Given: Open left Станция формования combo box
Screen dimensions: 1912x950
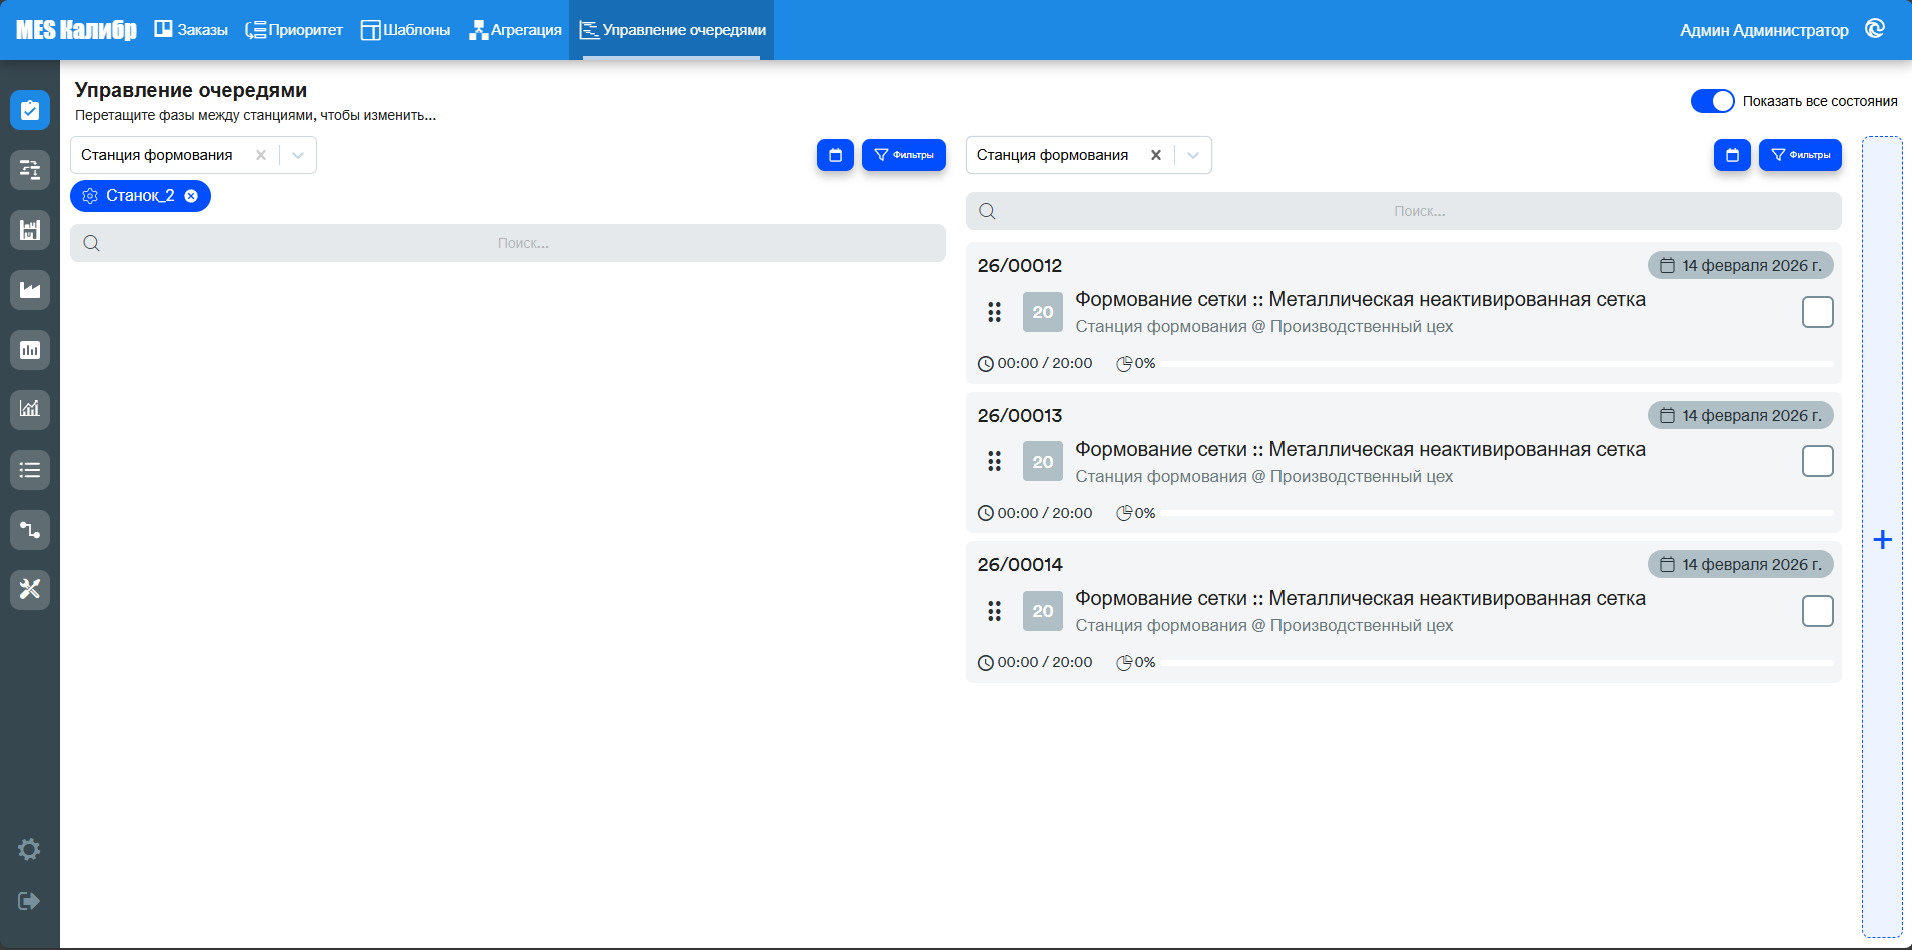Looking at the screenshot, I should [x=193, y=155].
